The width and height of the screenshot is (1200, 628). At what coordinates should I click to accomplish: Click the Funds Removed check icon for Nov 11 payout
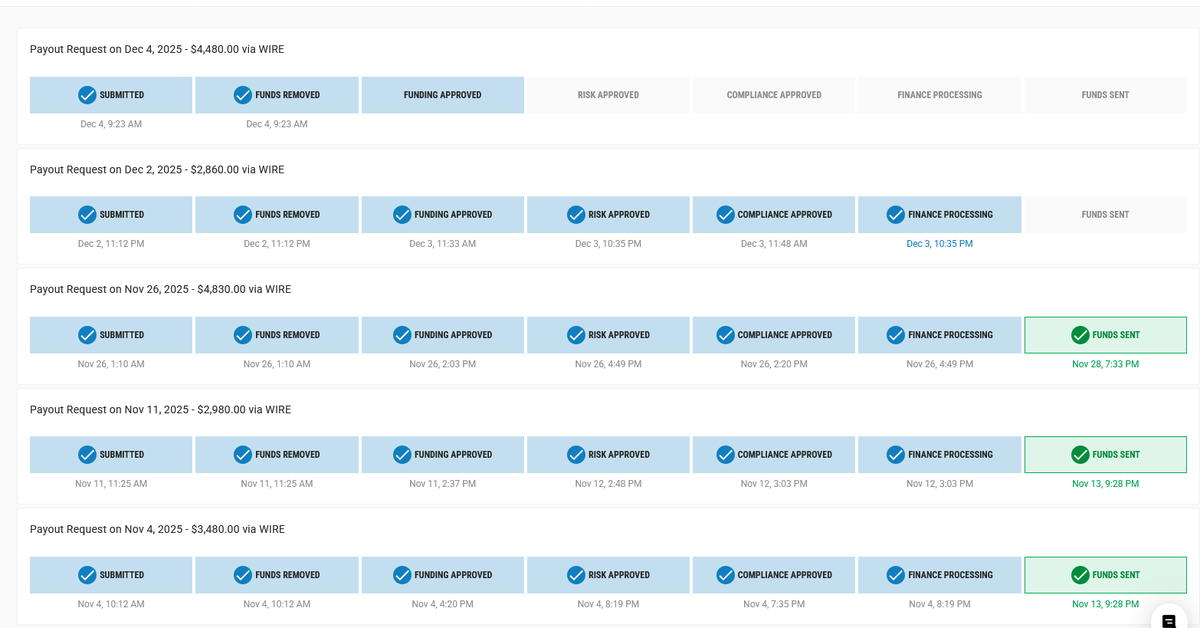coord(243,455)
